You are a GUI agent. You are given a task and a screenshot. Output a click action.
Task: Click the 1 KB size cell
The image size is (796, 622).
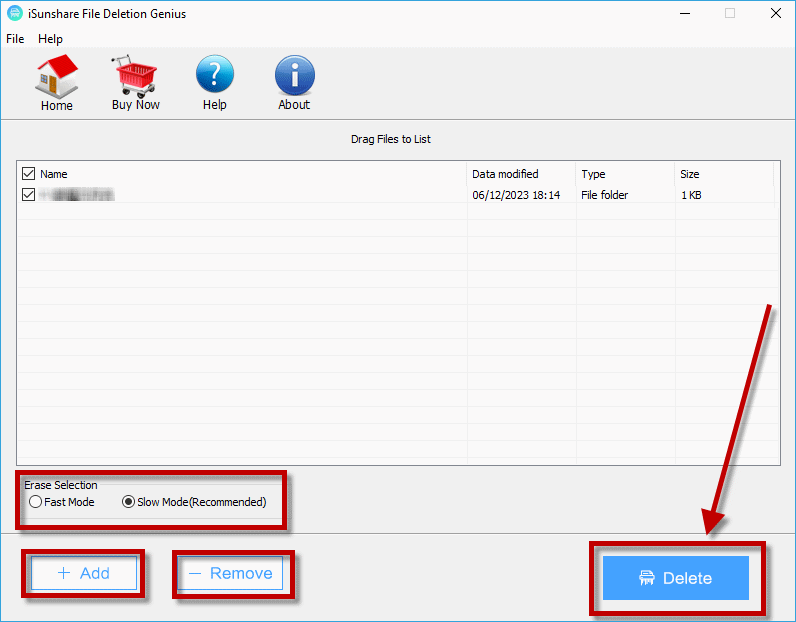click(x=691, y=195)
